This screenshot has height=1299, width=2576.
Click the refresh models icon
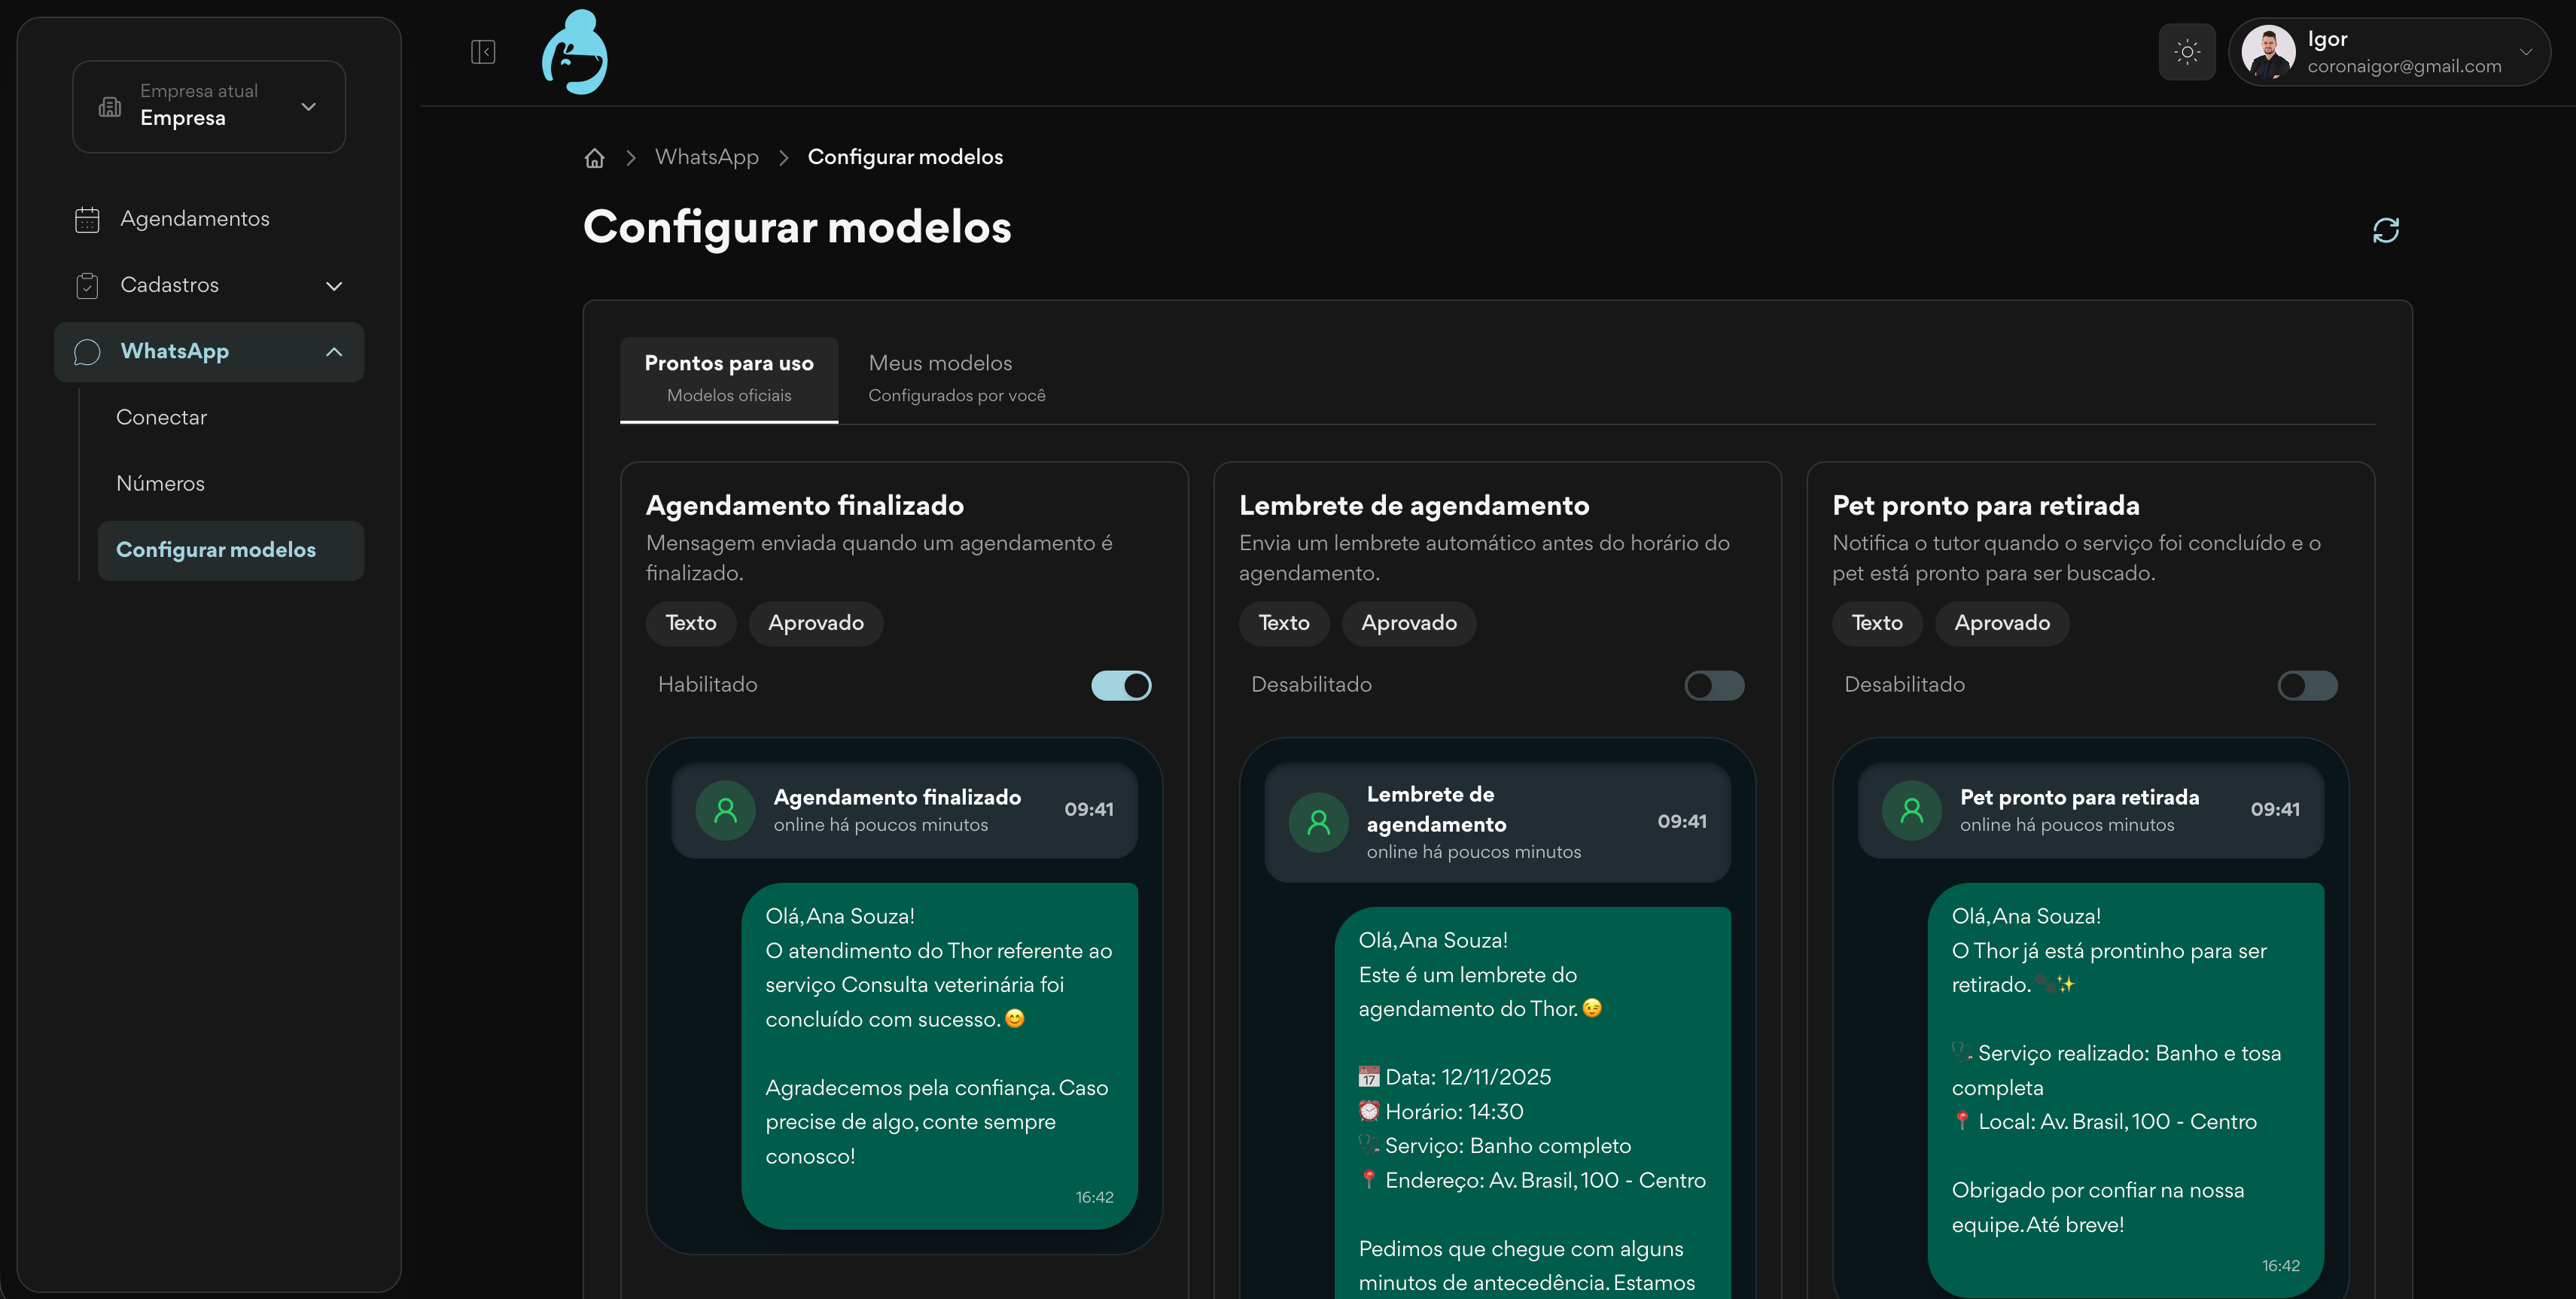pos(2385,230)
